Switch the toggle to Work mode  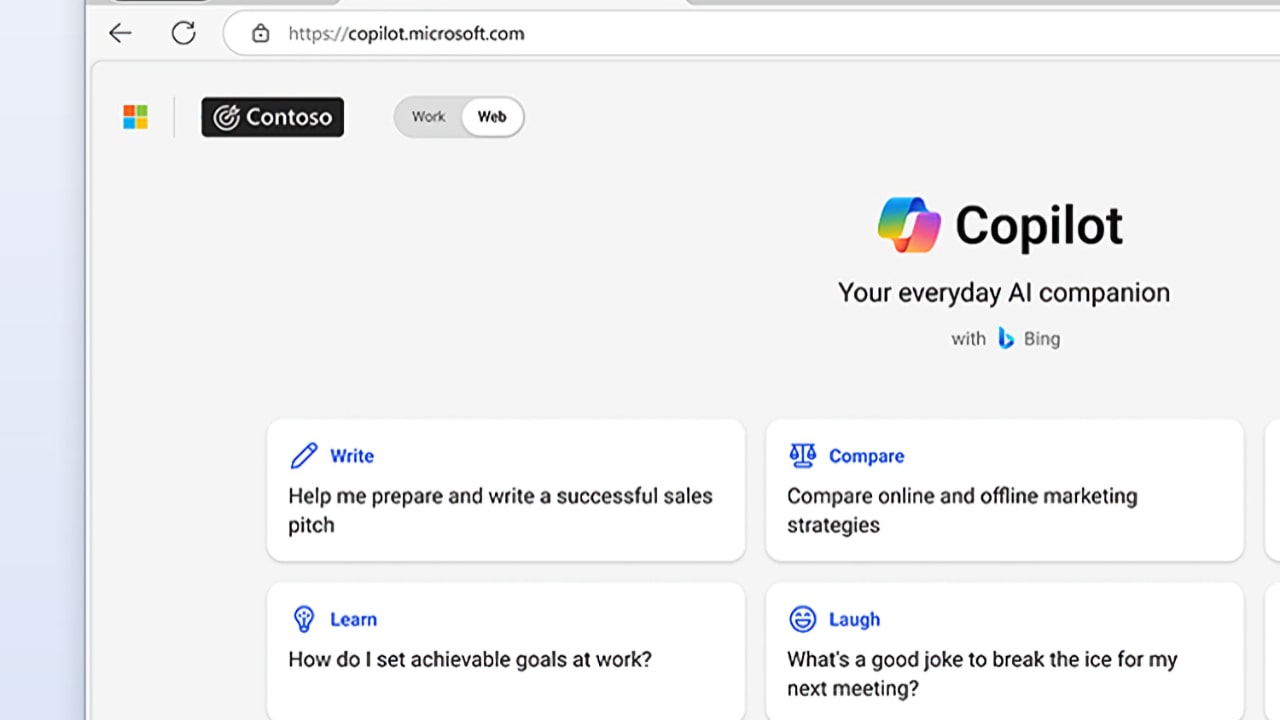click(x=428, y=116)
